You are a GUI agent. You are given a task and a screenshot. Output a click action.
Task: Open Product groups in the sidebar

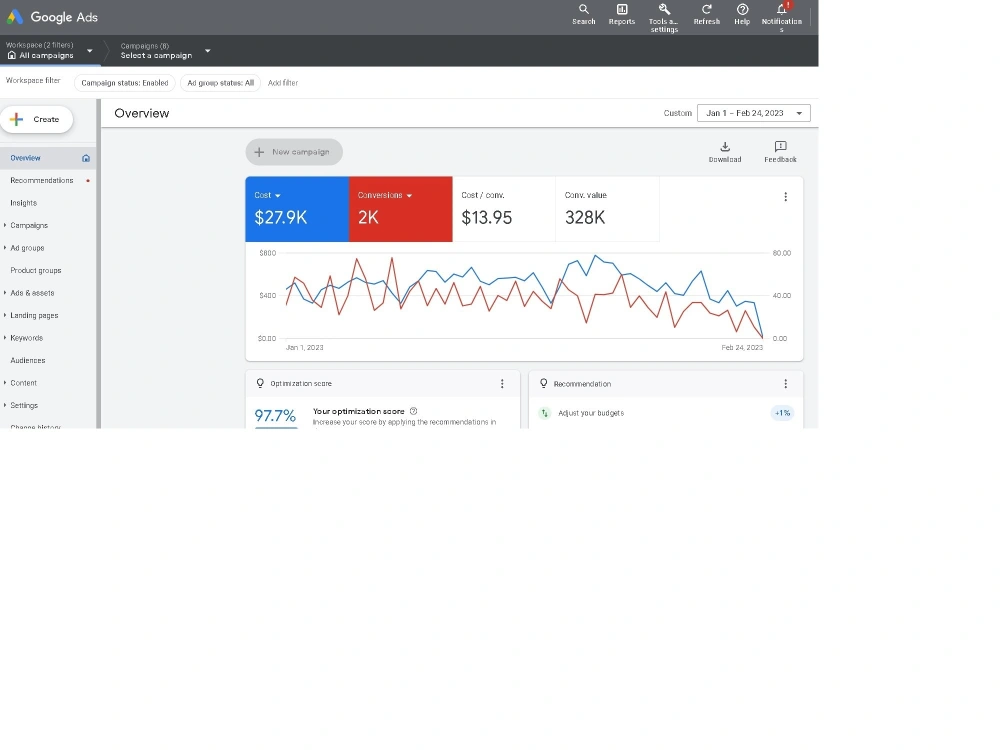pos(36,270)
